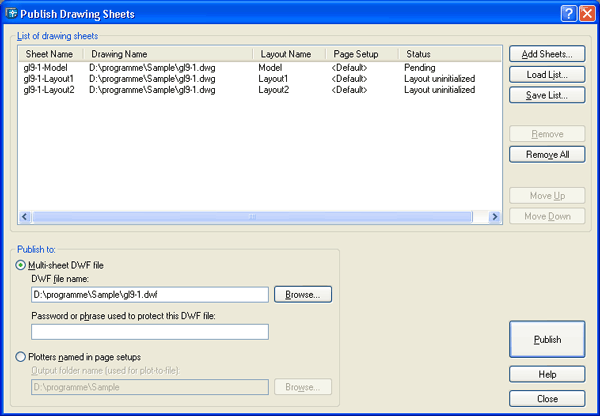
Task: Select the gl9-1-Layout2 sheet row
Action: tap(48, 89)
